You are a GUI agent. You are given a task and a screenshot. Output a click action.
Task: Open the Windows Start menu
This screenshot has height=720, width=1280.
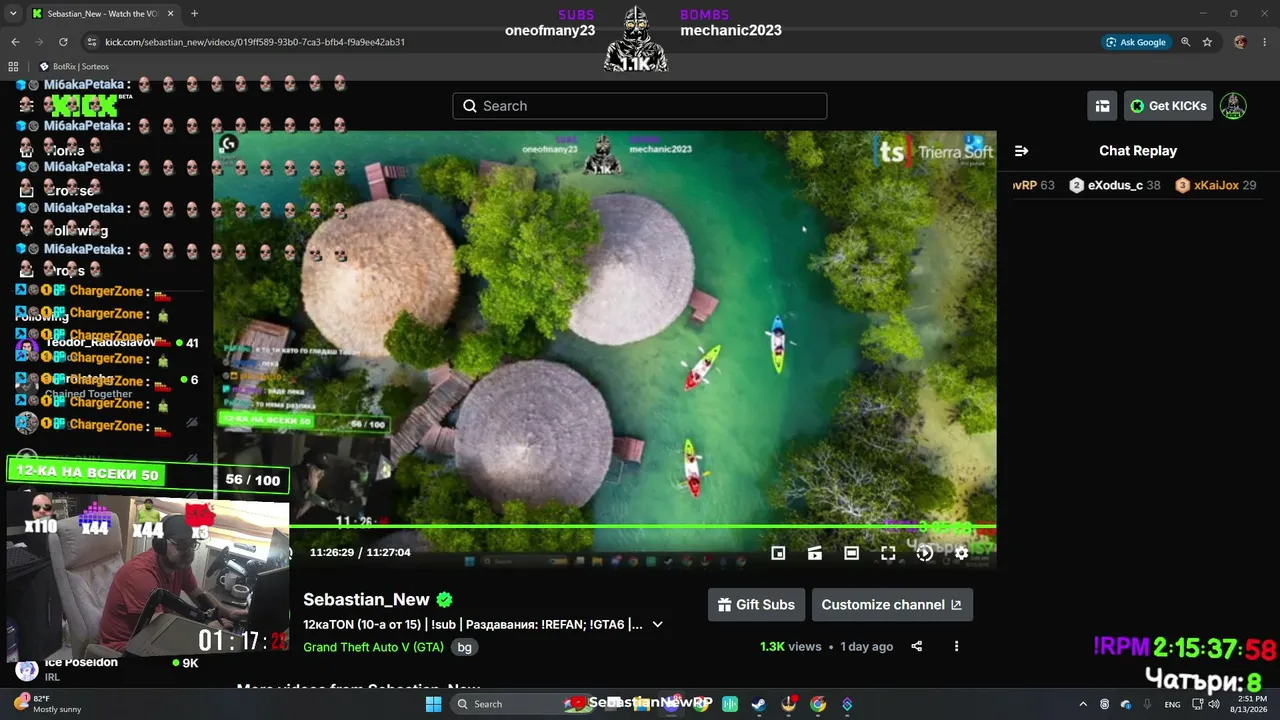point(433,704)
